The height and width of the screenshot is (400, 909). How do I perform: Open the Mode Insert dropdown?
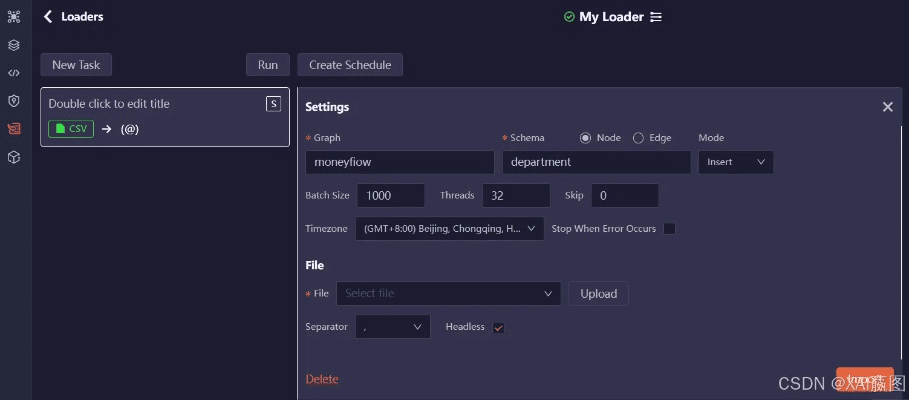[735, 162]
